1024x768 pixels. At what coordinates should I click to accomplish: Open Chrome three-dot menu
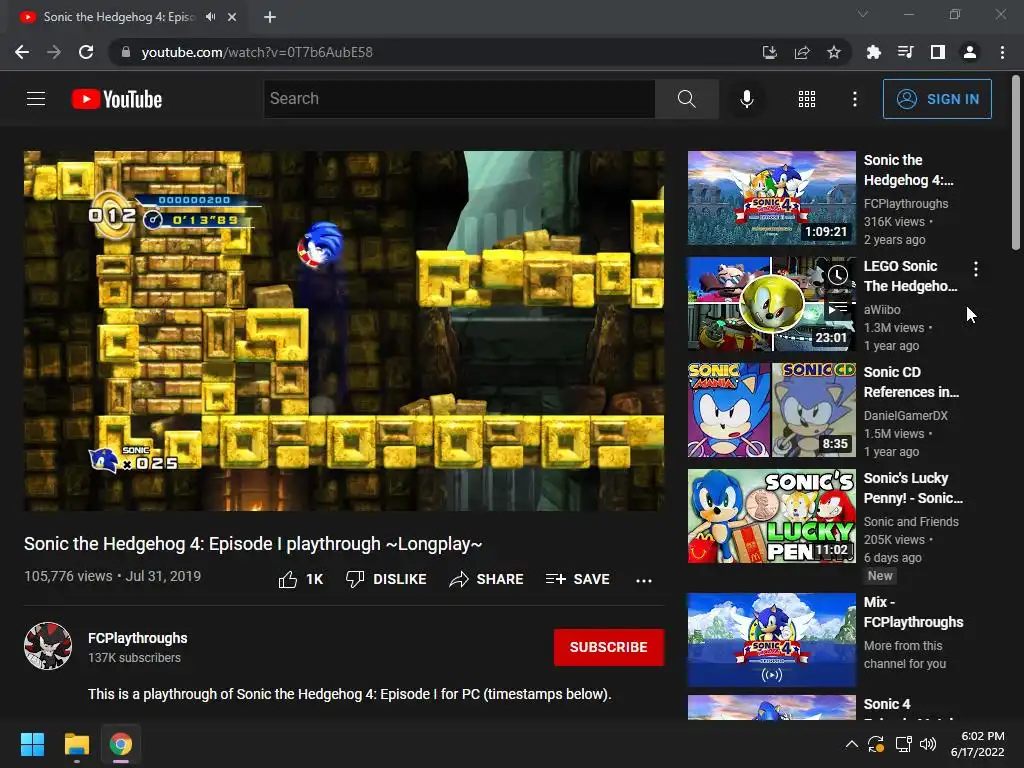(1002, 52)
